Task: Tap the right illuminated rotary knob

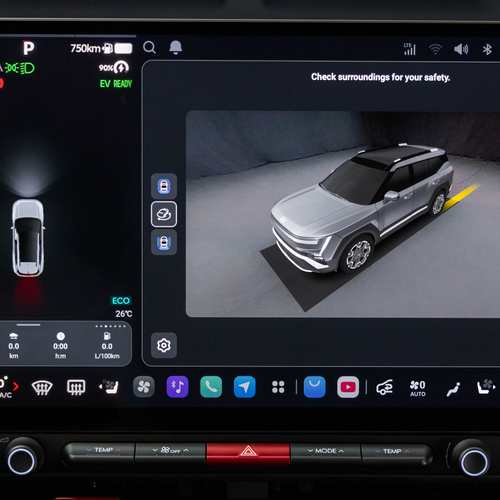Action: (x=474, y=462)
